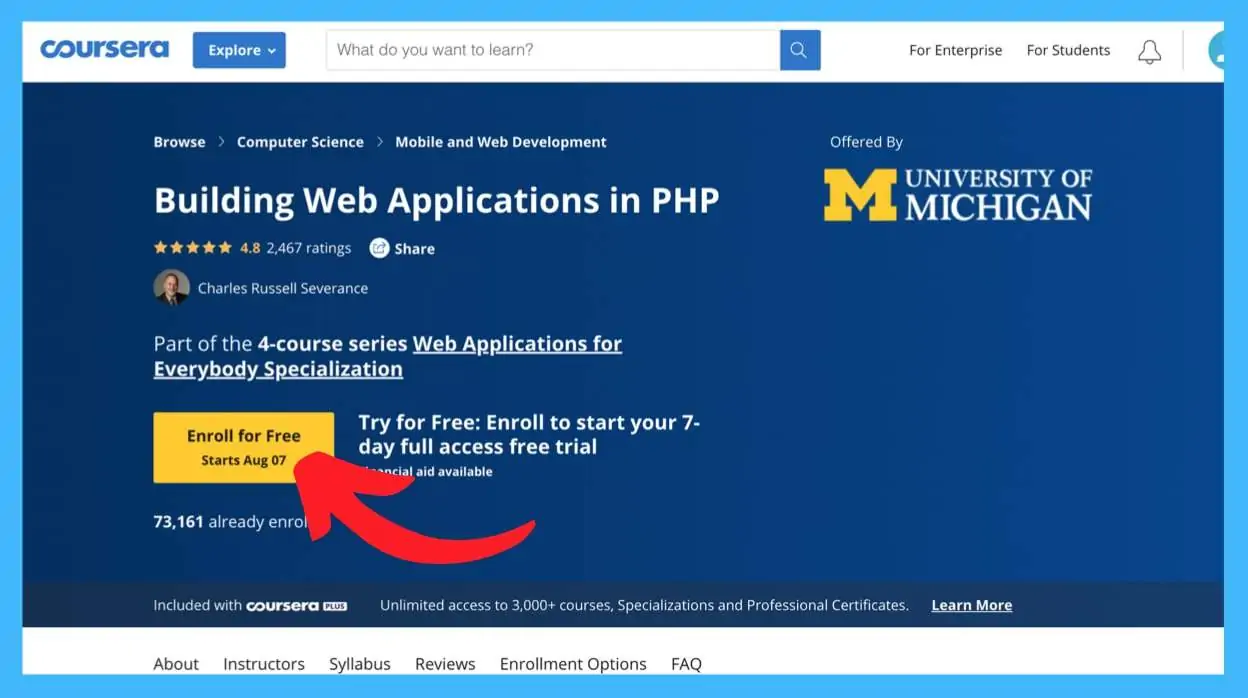Viewport: 1248px width, 698px height.
Task: Open the Explore dropdown menu
Action: 239,50
